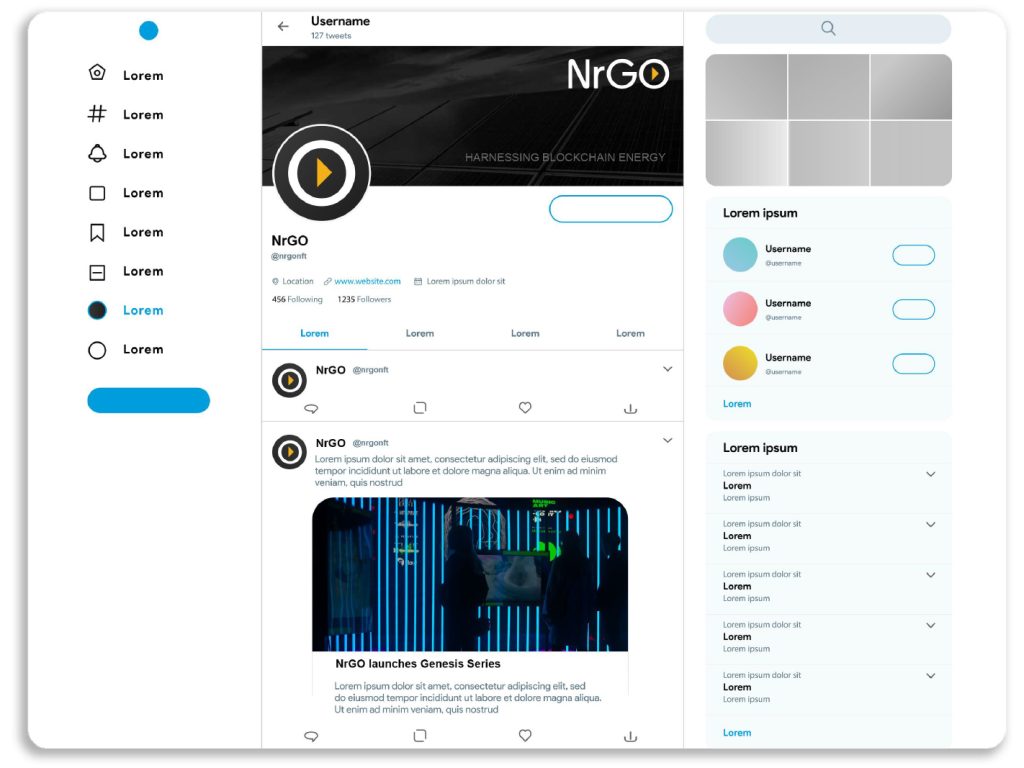Open Bookmarks from the sidebar icon
1024x768 pixels.
point(96,231)
